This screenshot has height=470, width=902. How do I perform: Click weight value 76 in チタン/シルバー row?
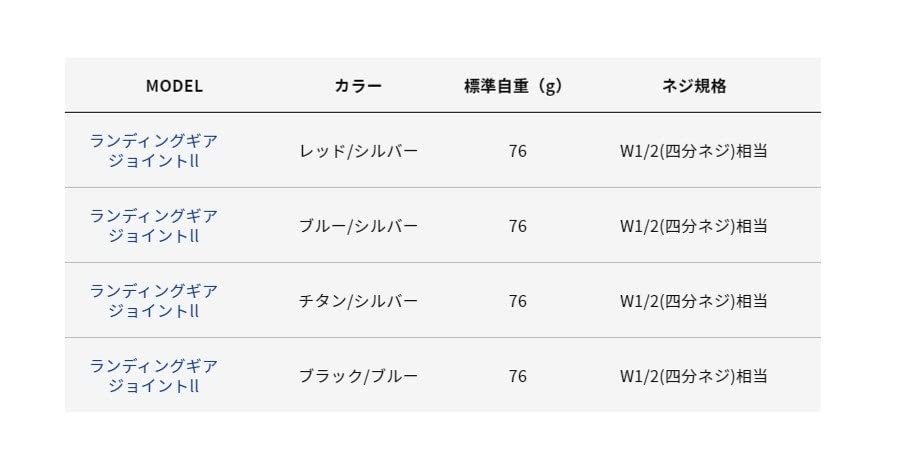(517, 301)
